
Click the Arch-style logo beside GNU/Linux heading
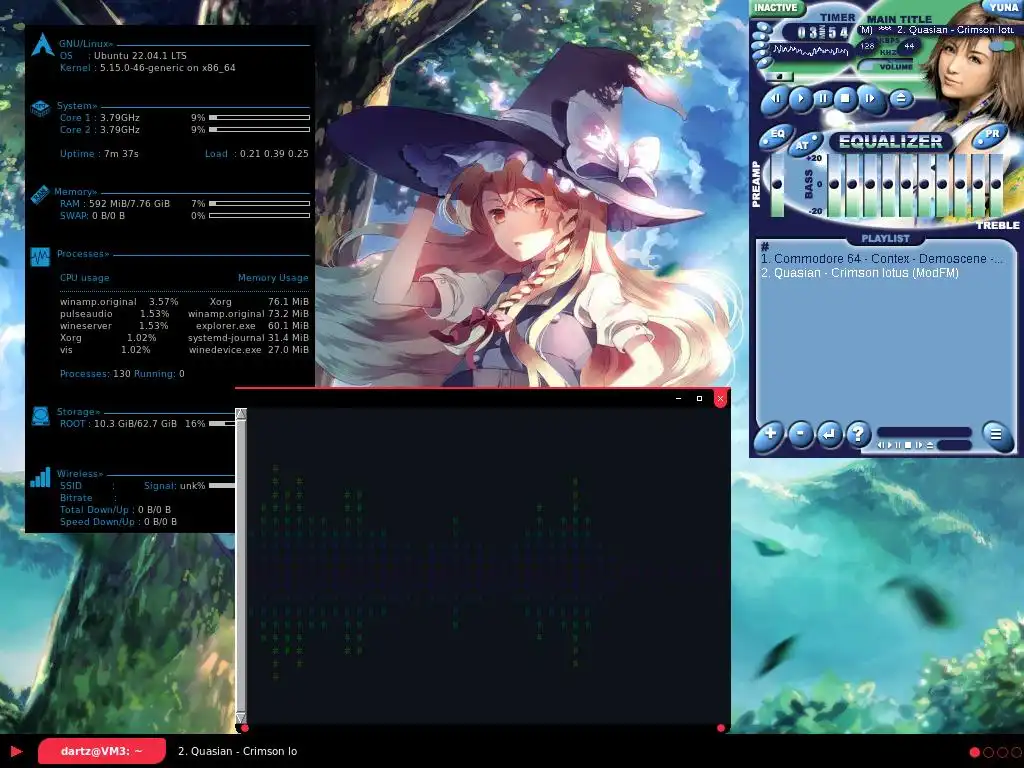point(42,44)
